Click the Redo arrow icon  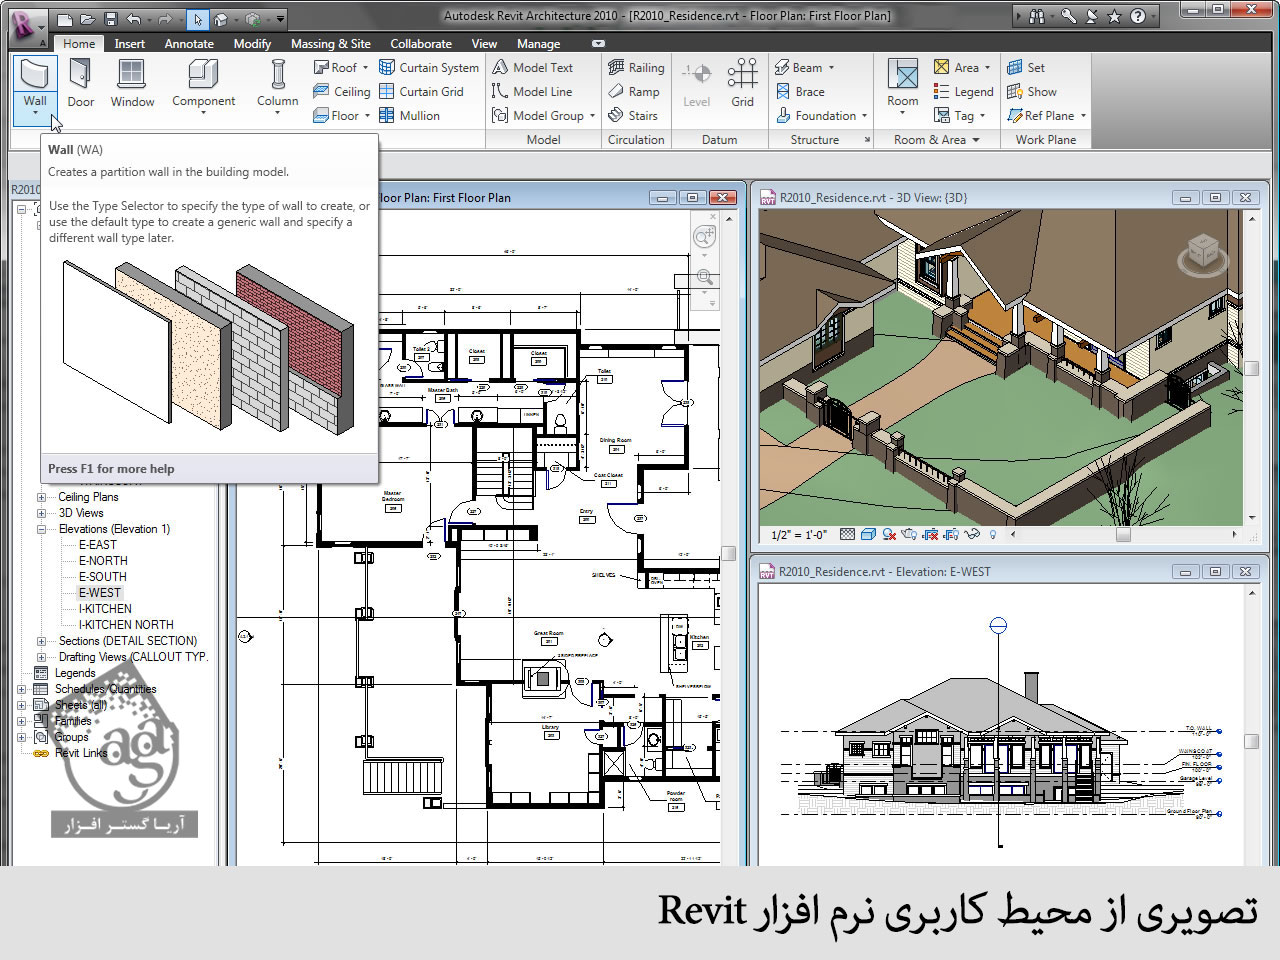pos(165,18)
